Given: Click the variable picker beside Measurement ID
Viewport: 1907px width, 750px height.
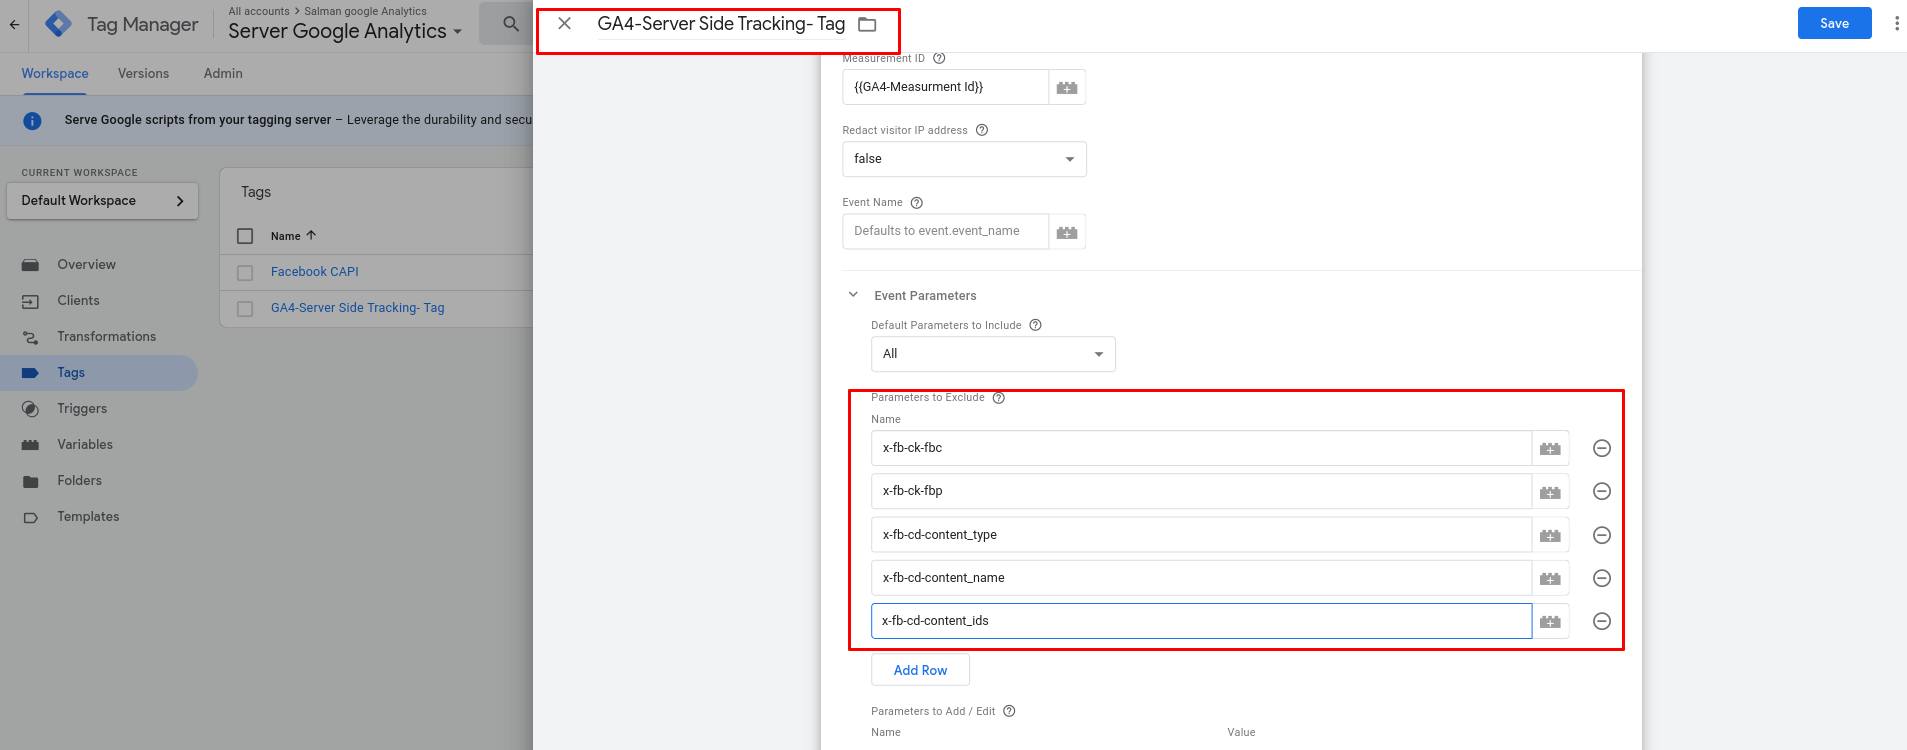Looking at the screenshot, I should coord(1067,88).
